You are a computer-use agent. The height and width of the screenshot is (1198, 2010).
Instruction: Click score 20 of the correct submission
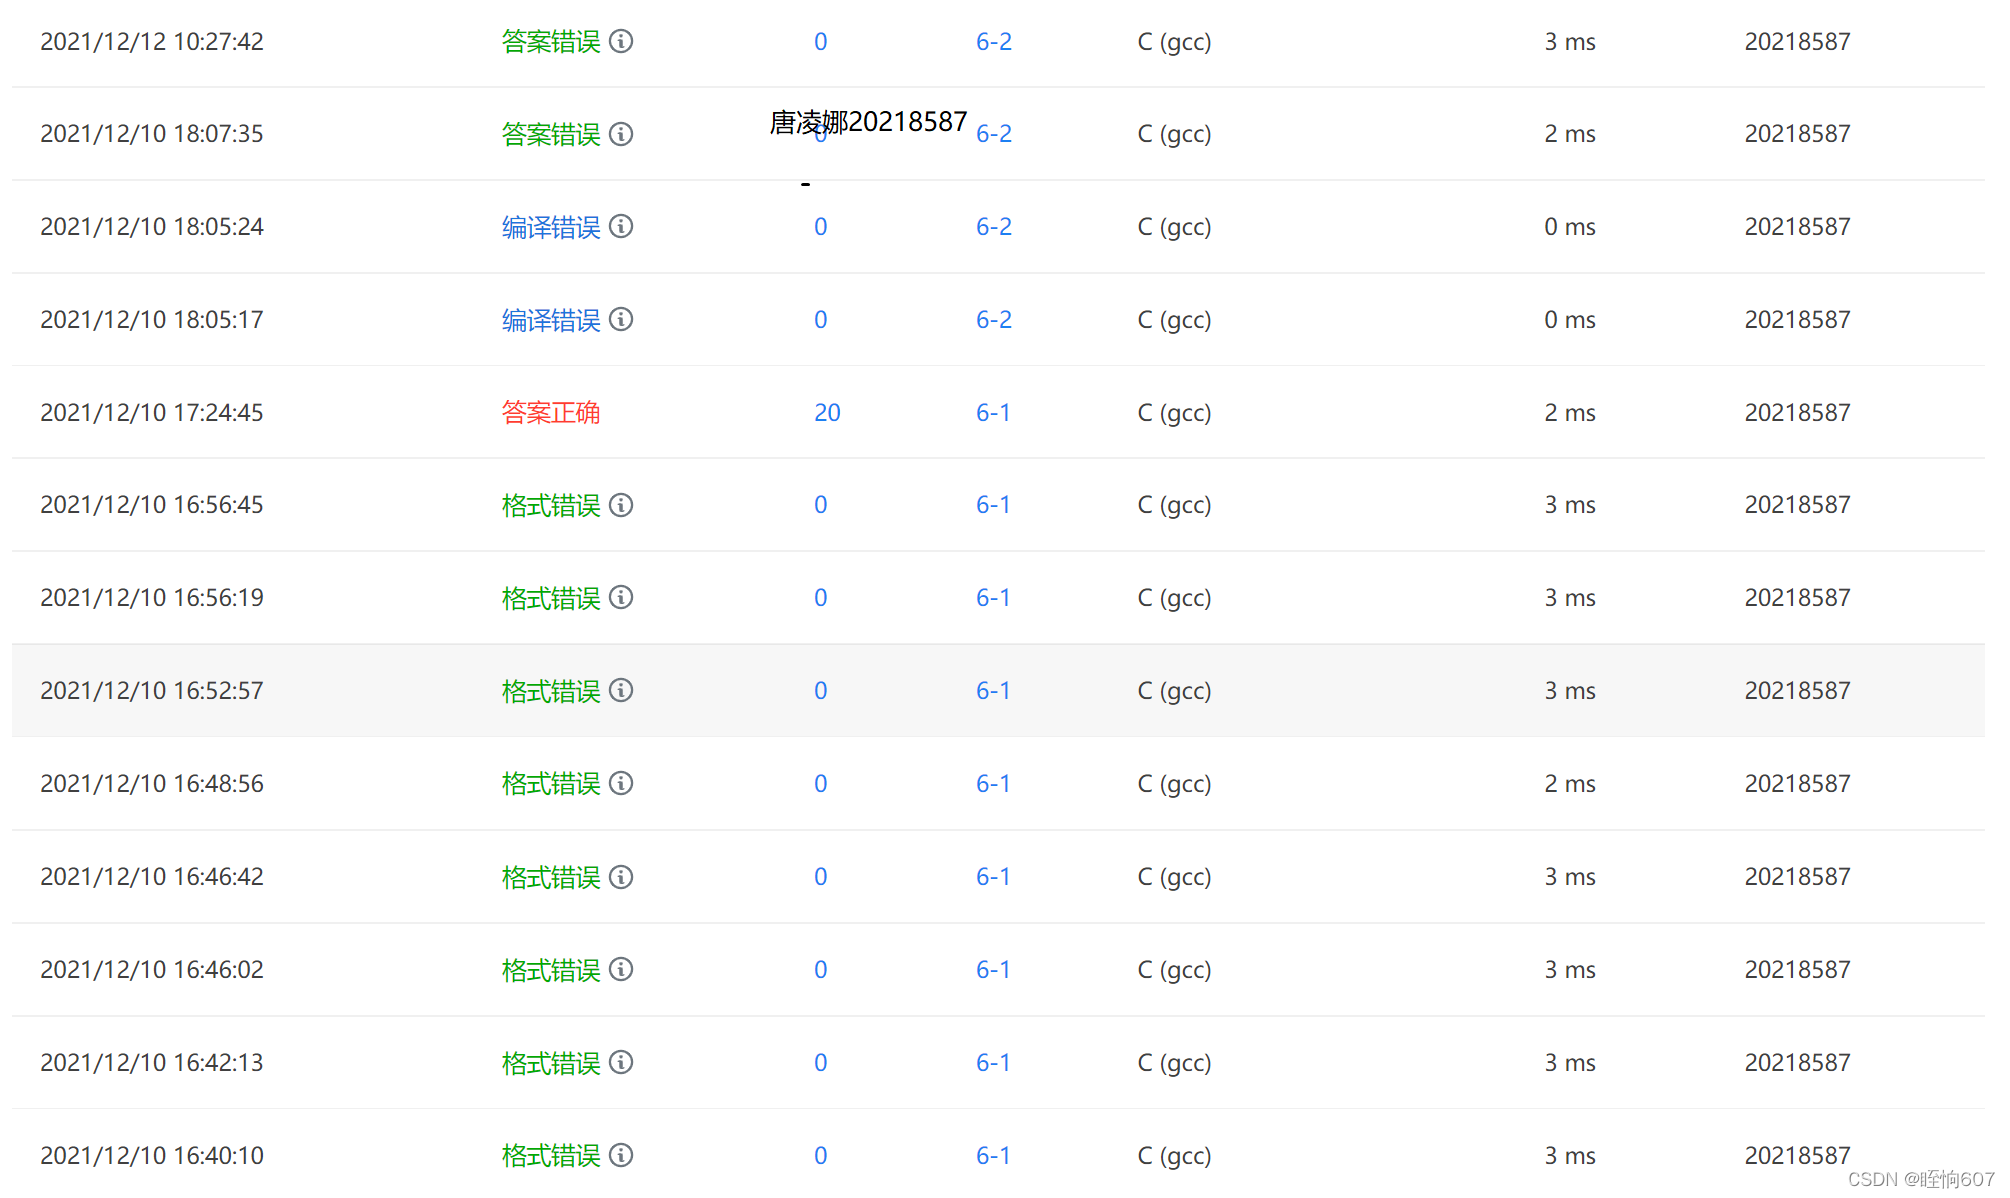tap(827, 412)
